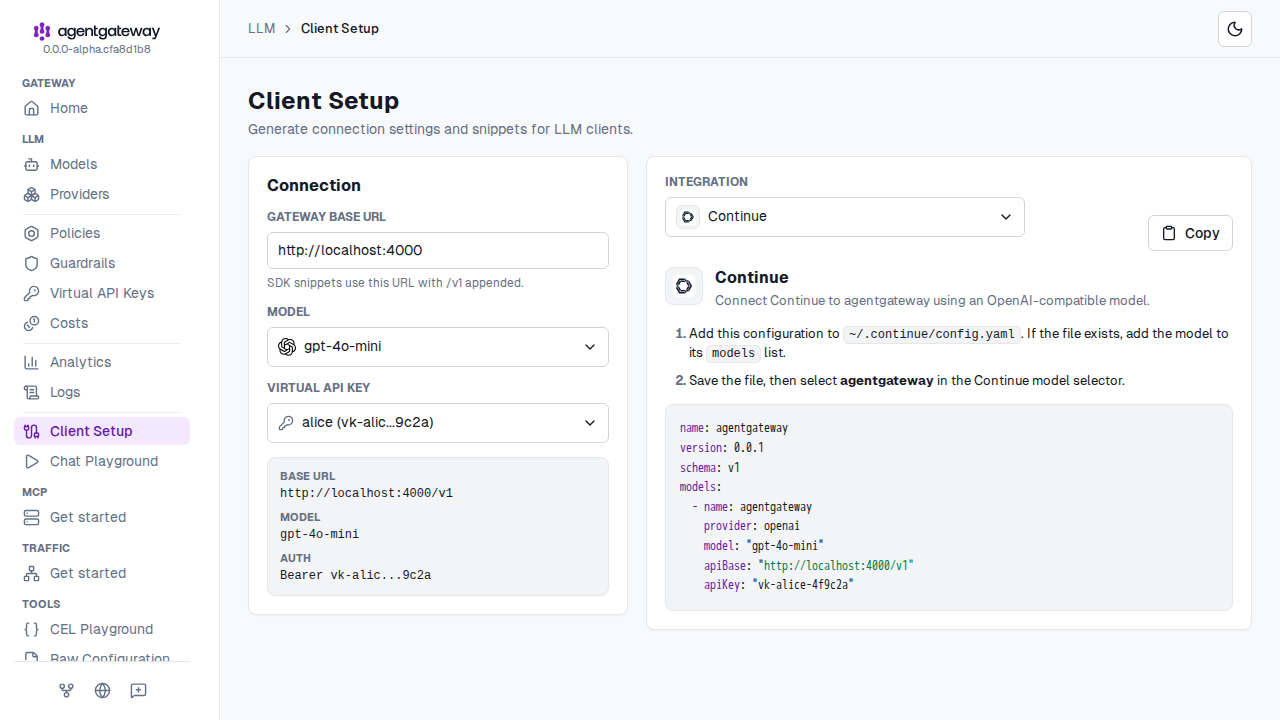Screen dimensions: 1280x720
Task: Open Get started under MCP
Action: click(102, 517)
